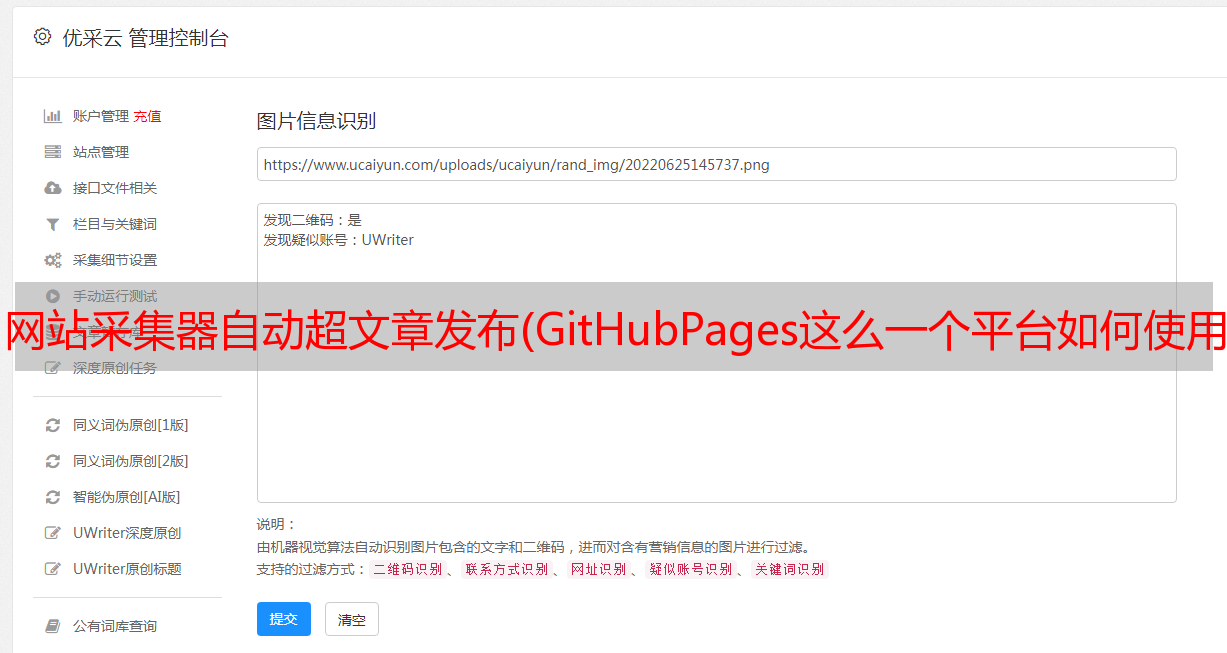Screen dimensions: 1227x653
Task: Click the cloud upload icon for 接口文件相关
Action: pyautogui.click(x=53, y=188)
